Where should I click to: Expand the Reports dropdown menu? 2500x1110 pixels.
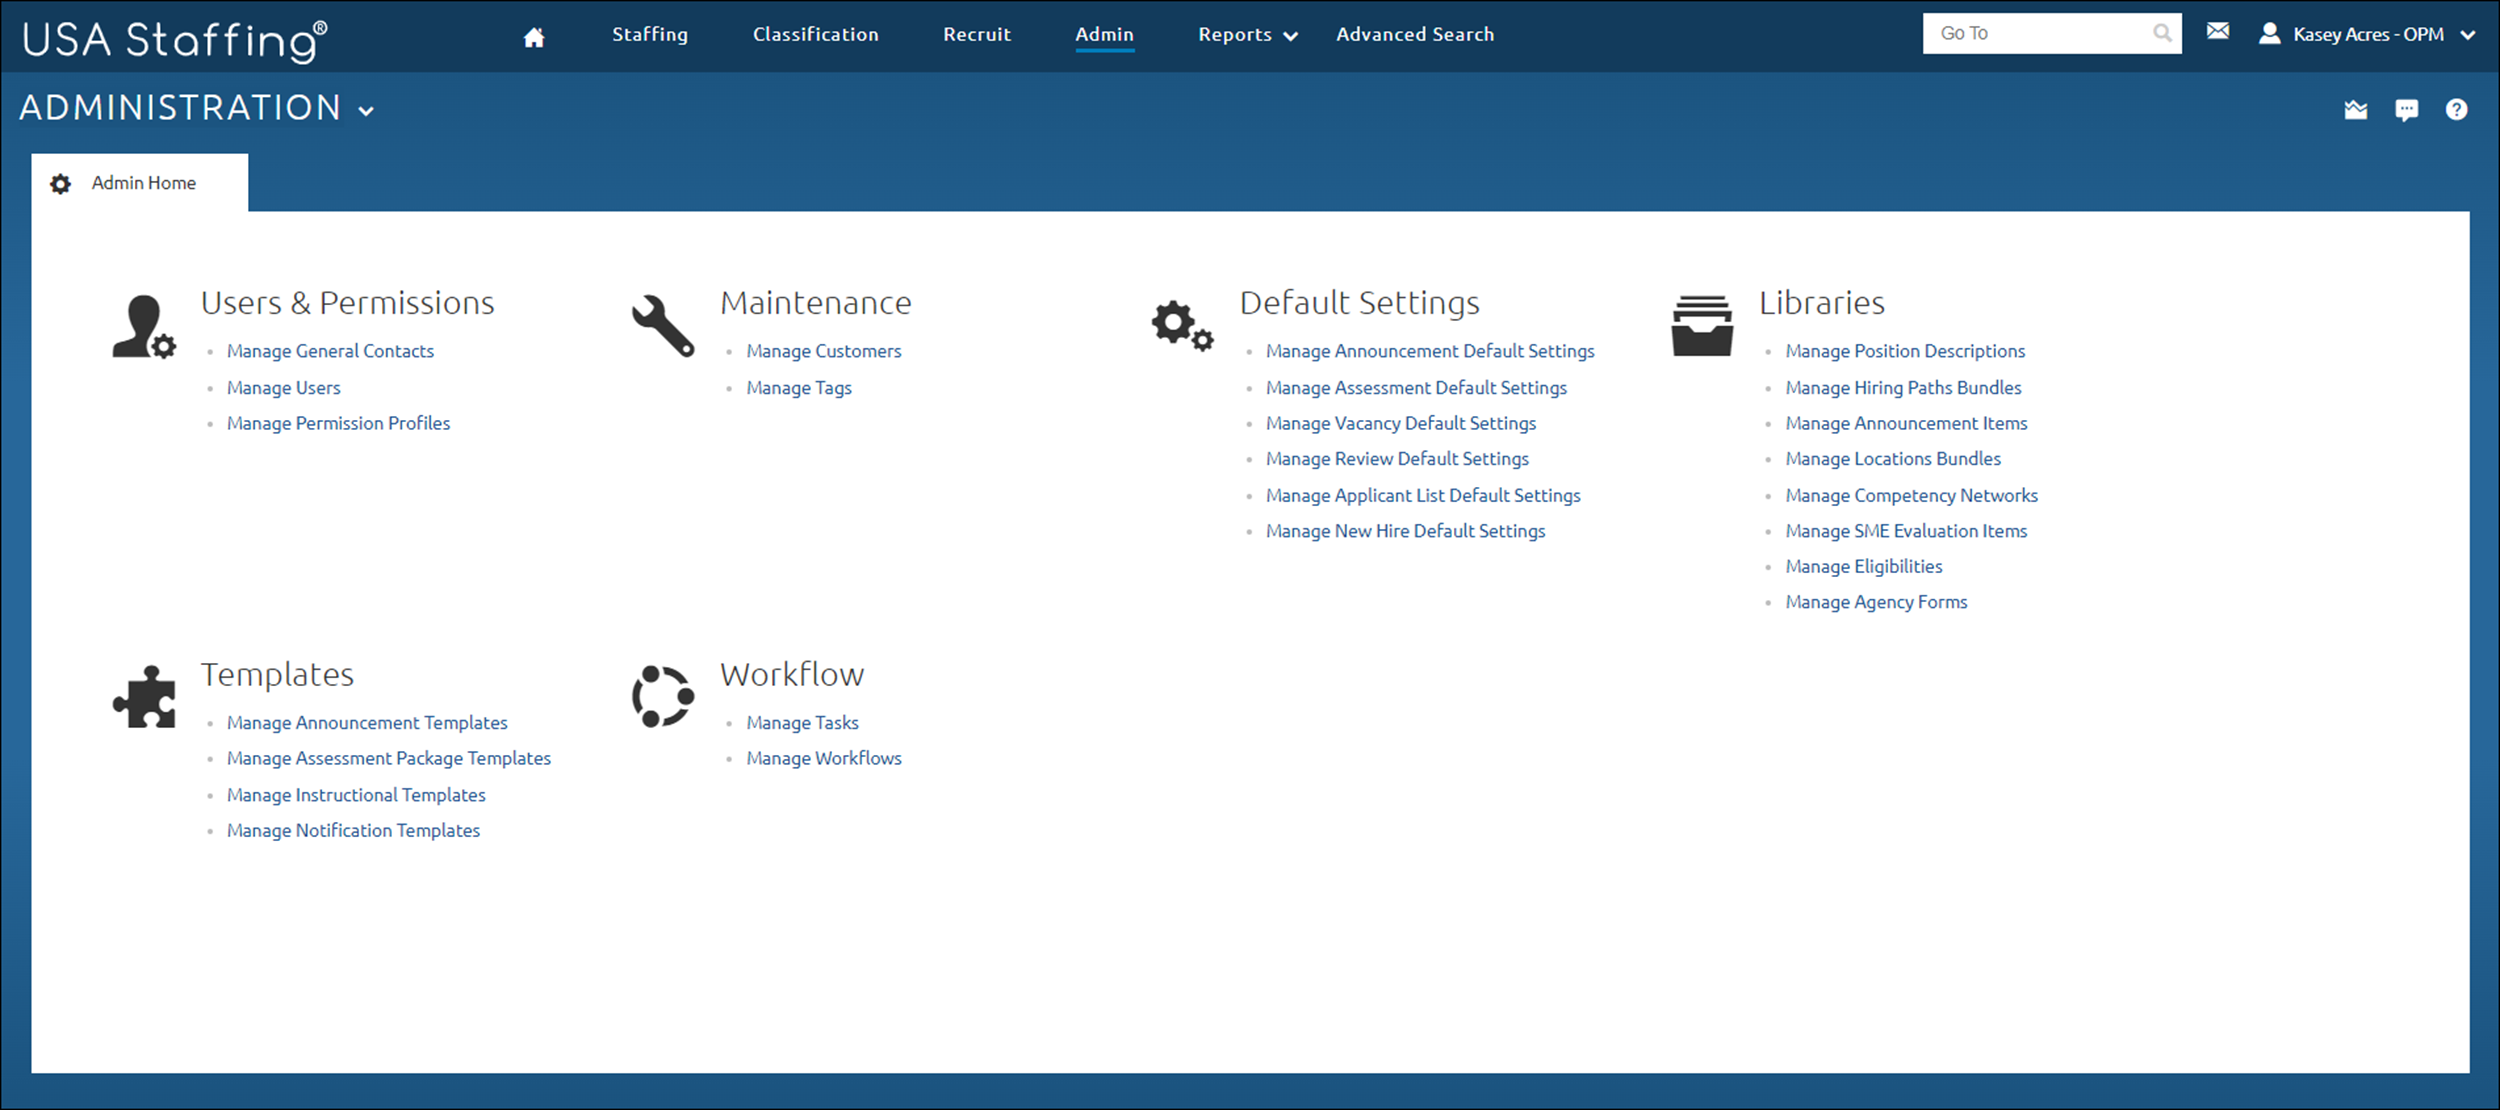1247,35
